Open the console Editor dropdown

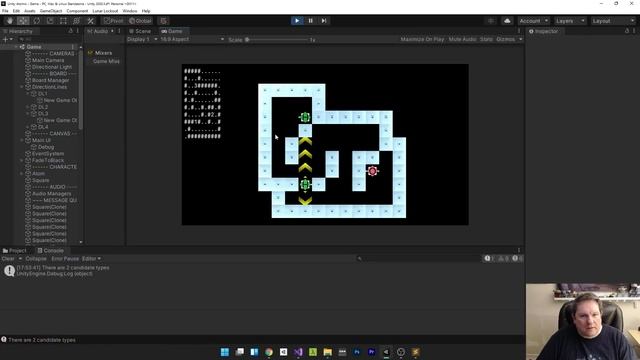point(91,259)
